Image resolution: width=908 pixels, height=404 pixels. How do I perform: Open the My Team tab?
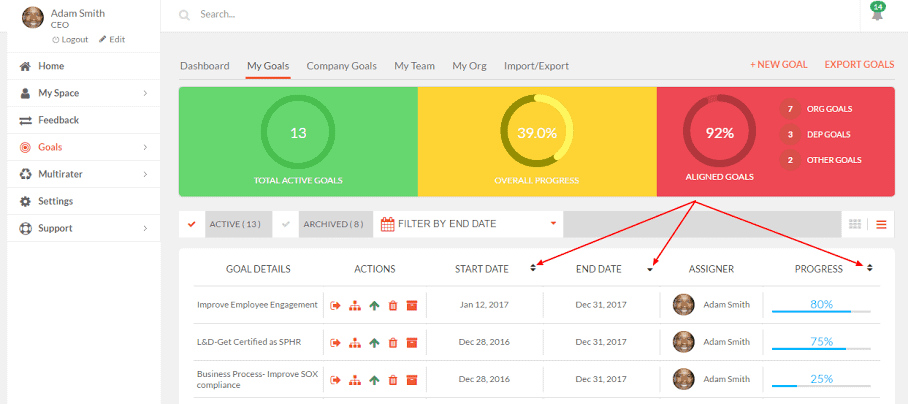(415, 66)
